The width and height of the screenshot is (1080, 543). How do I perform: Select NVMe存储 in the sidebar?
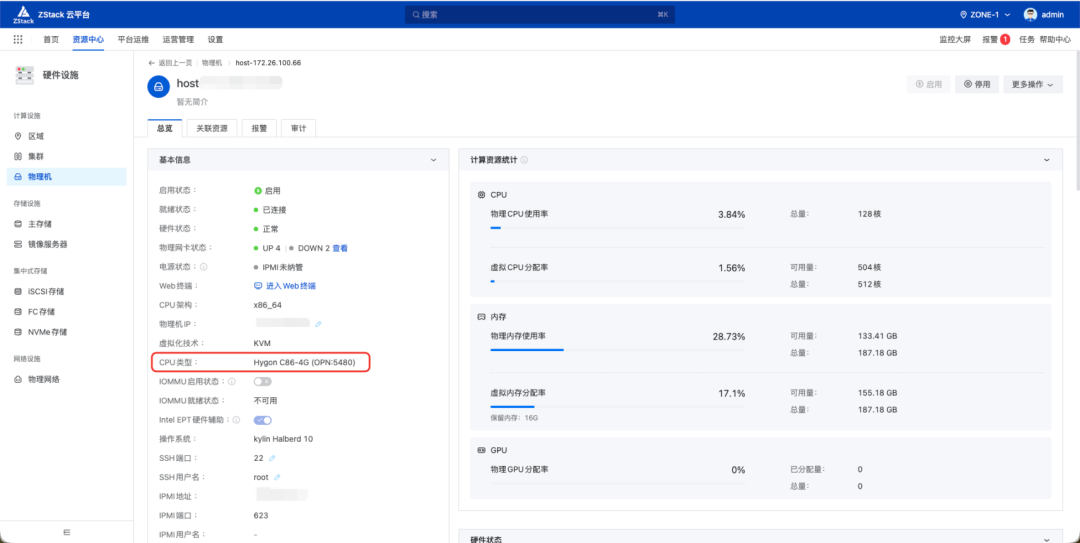67,331
